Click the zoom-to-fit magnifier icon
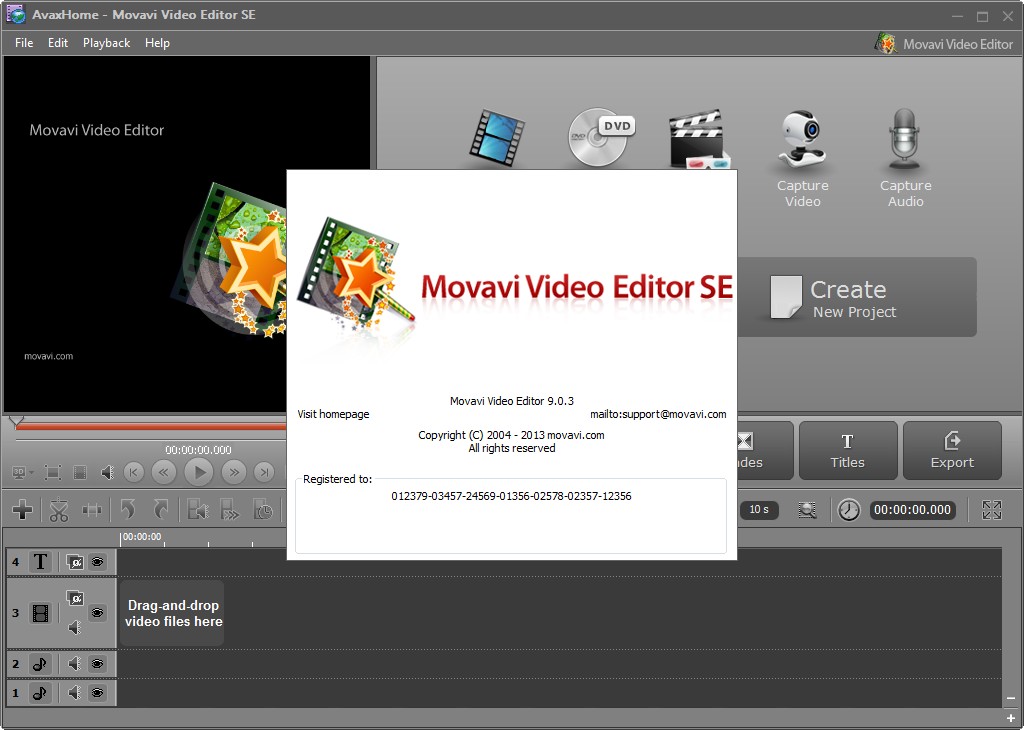1024x730 pixels. click(x=807, y=510)
